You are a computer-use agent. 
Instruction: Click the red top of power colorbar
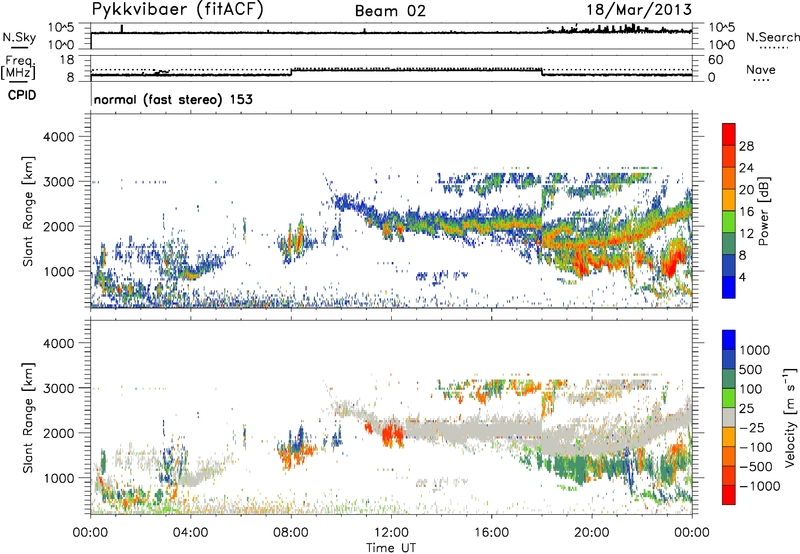tap(729, 134)
